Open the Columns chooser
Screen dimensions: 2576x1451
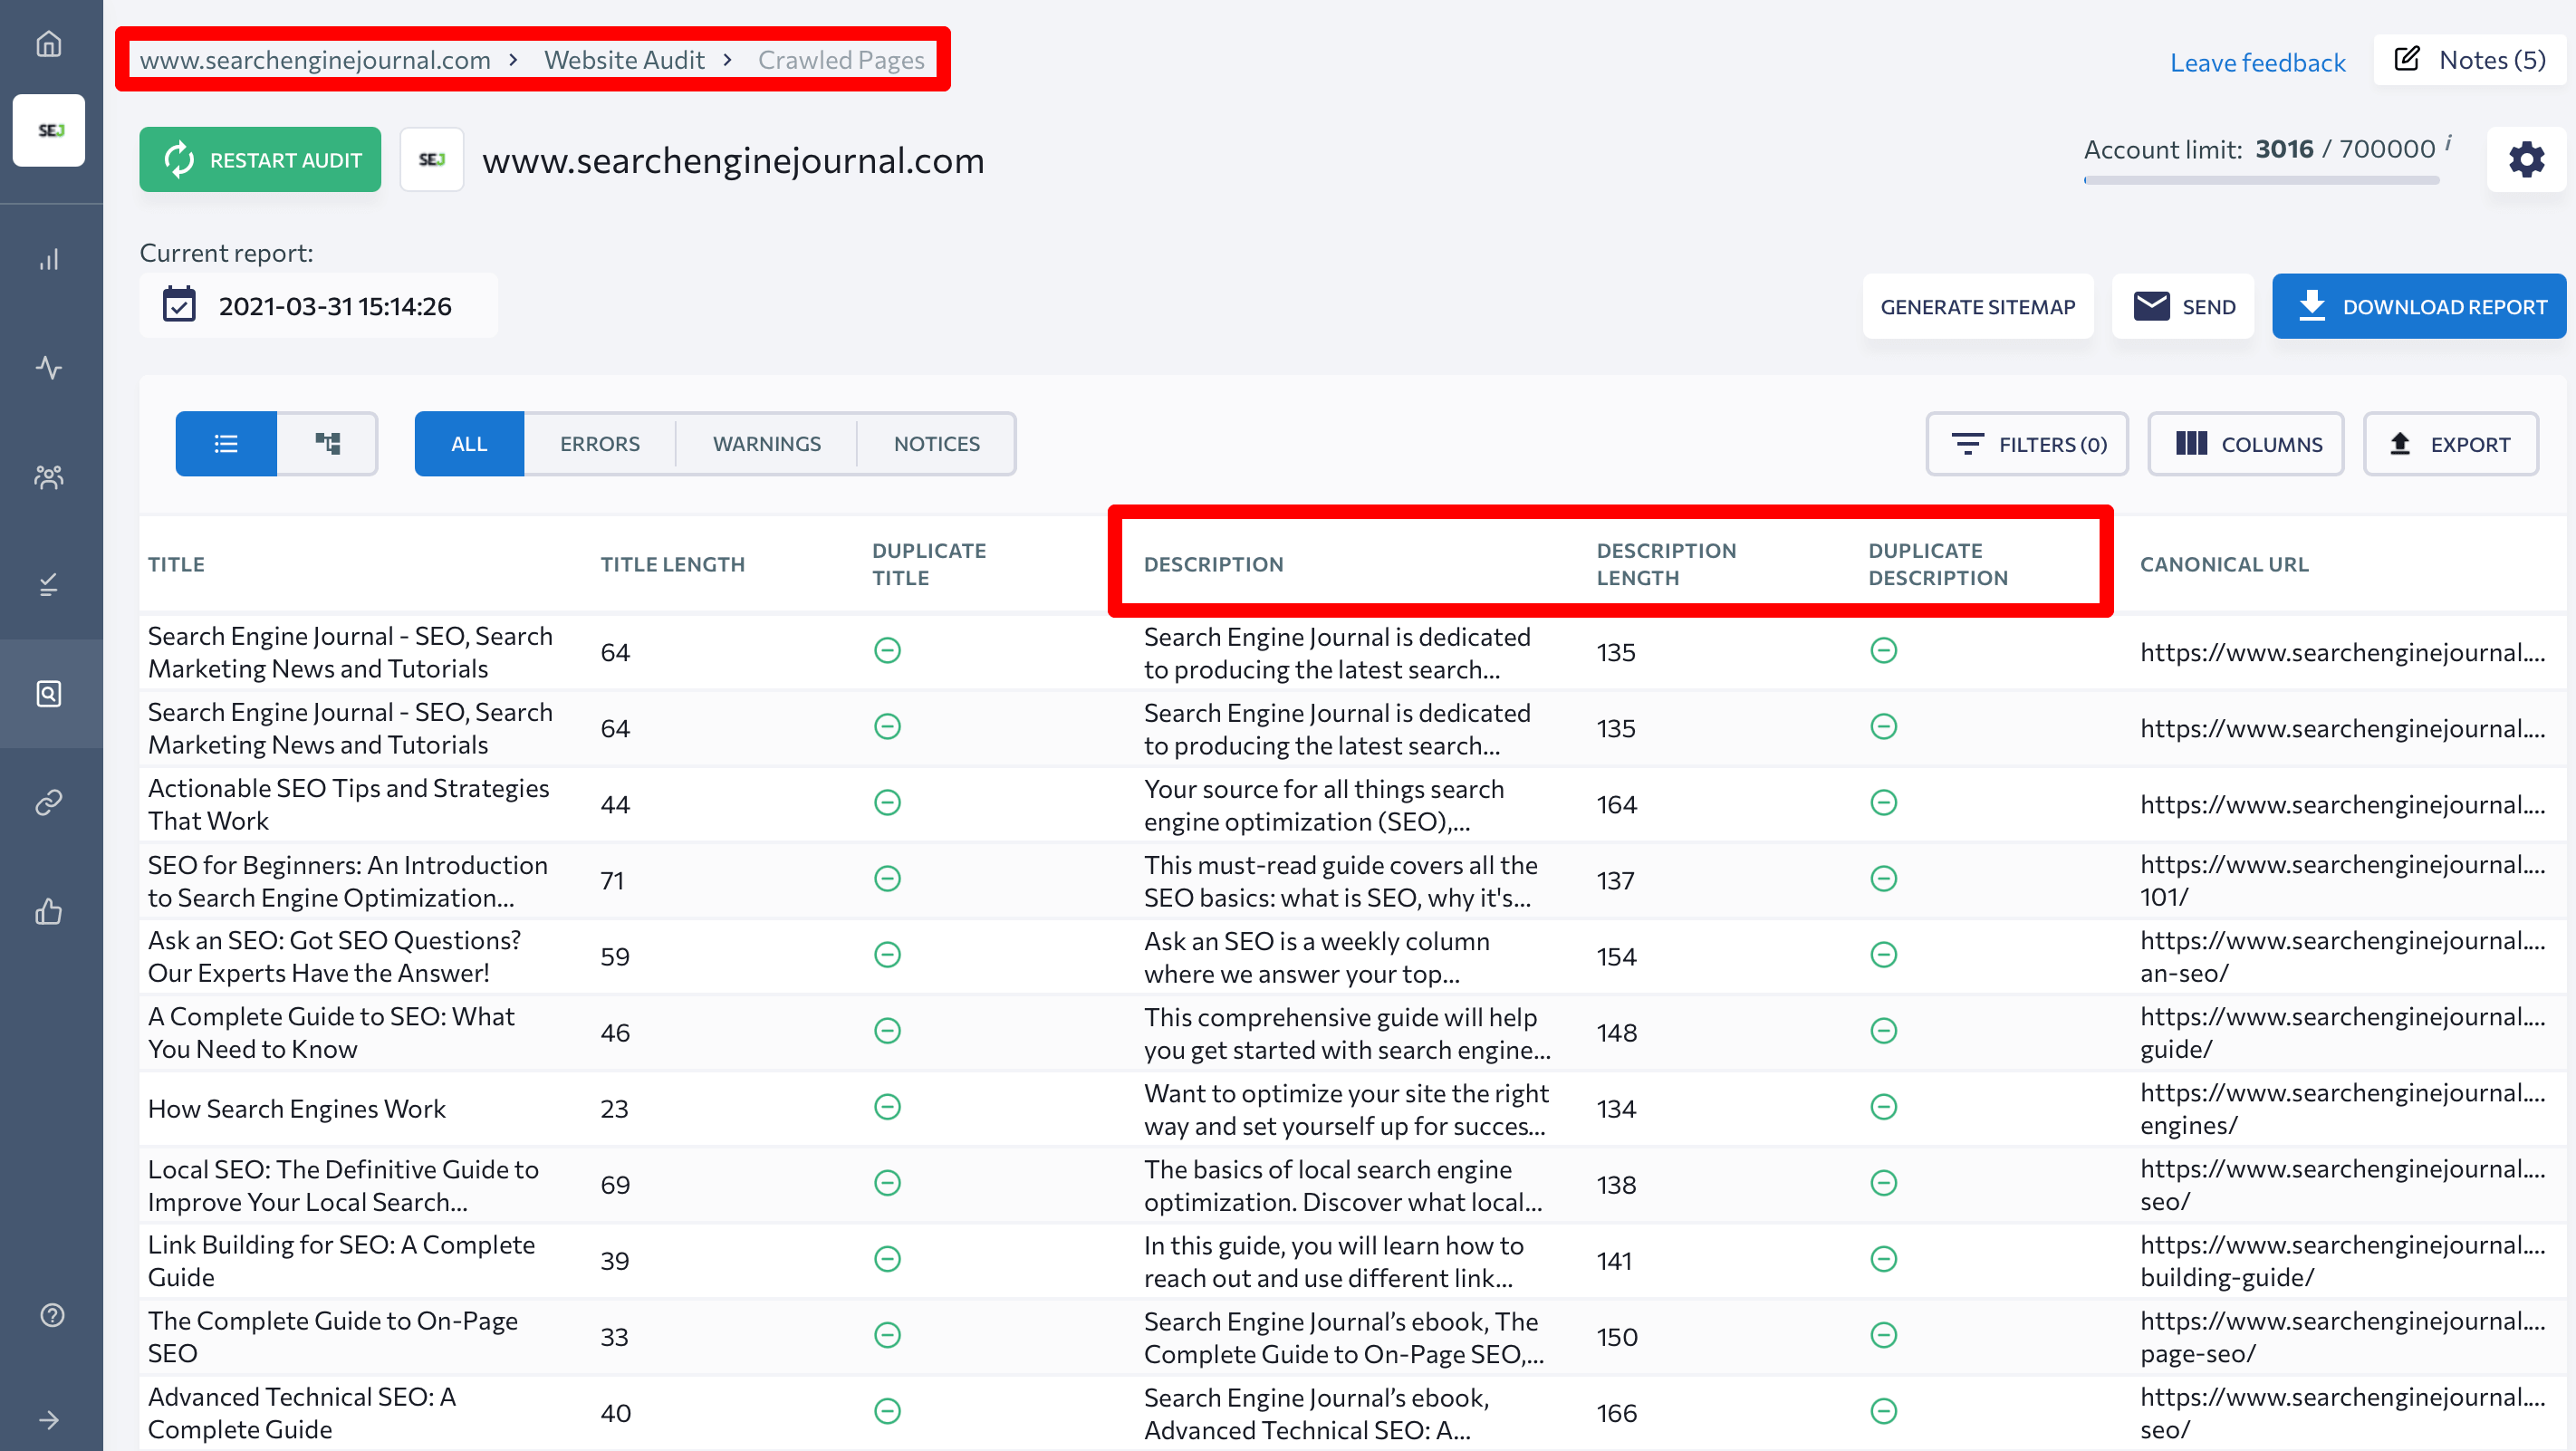click(x=2246, y=443)
